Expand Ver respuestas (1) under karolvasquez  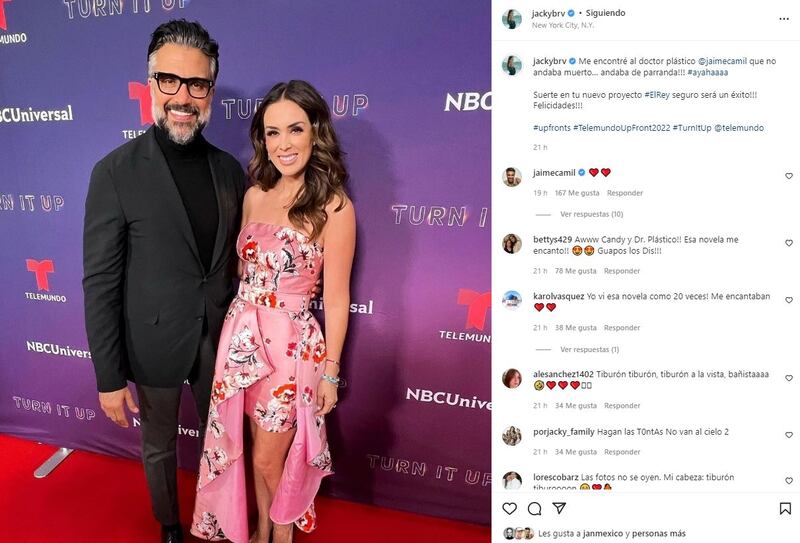pos(589,350)
